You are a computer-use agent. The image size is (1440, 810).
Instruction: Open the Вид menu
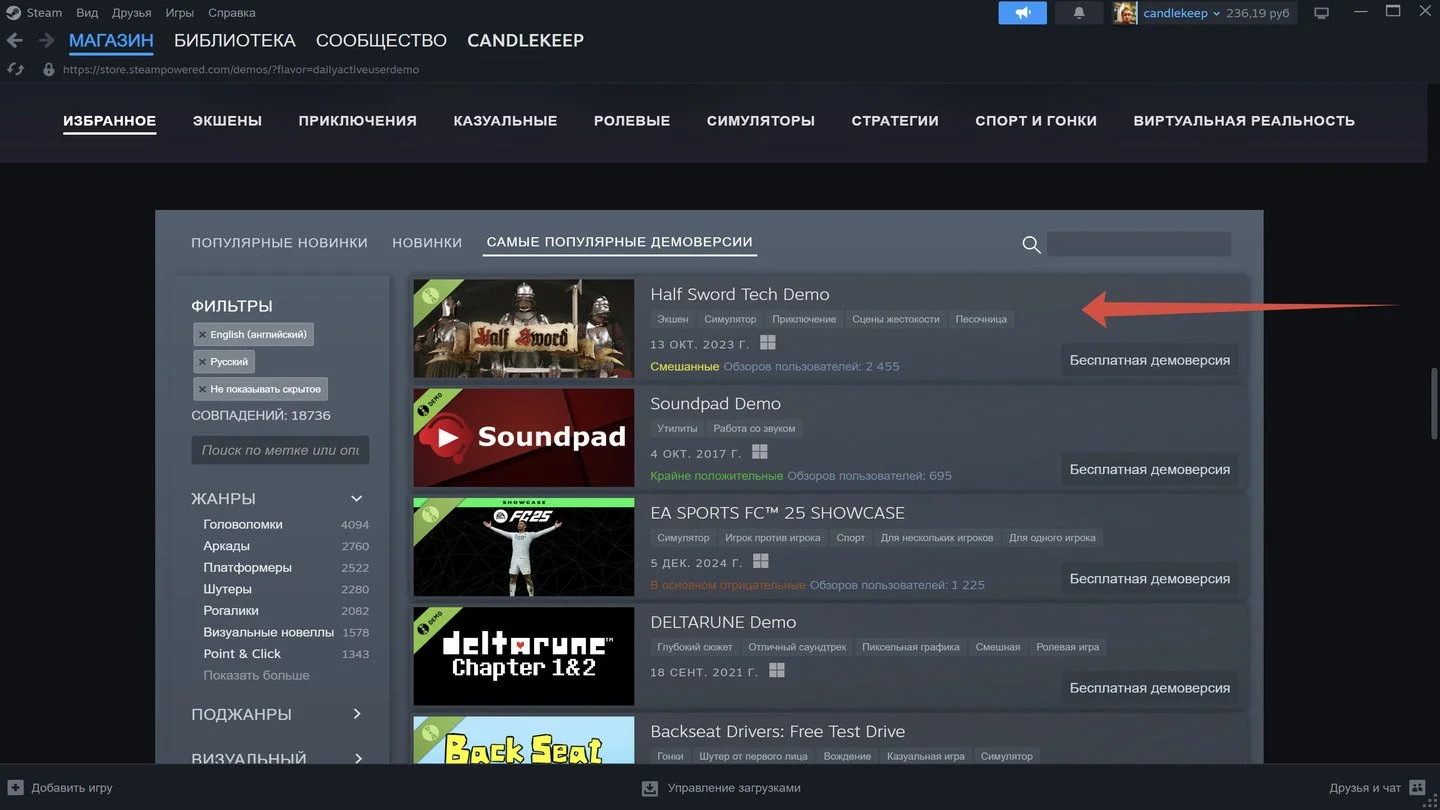(87, 13)
